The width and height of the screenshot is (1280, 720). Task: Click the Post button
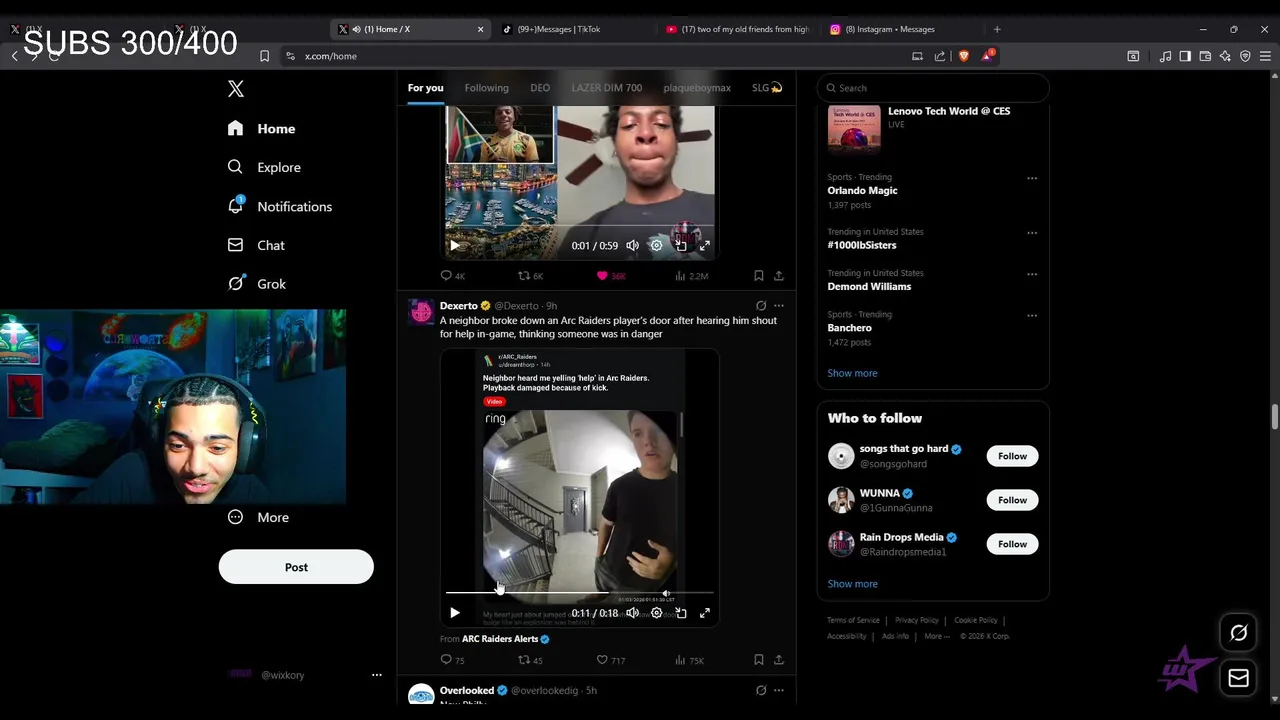[296, 567]
